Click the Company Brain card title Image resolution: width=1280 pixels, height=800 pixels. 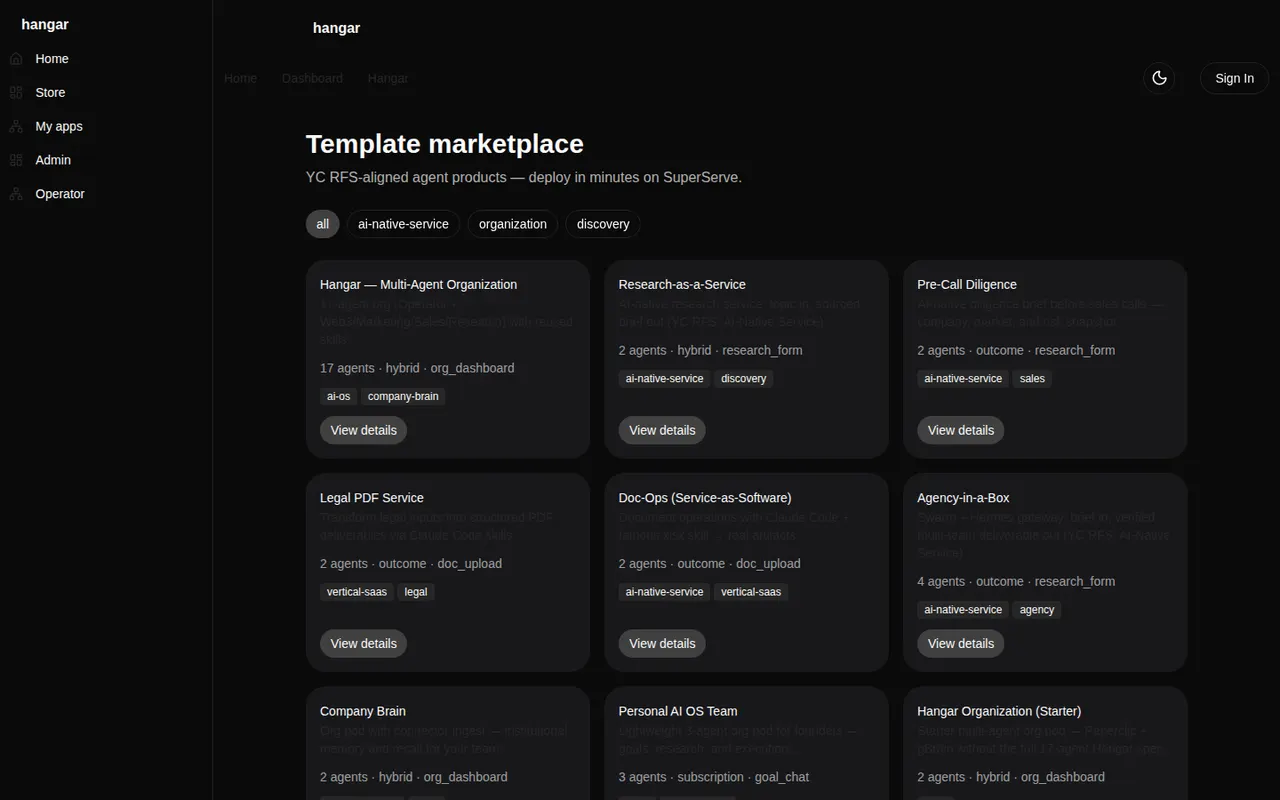click(363, 711)
